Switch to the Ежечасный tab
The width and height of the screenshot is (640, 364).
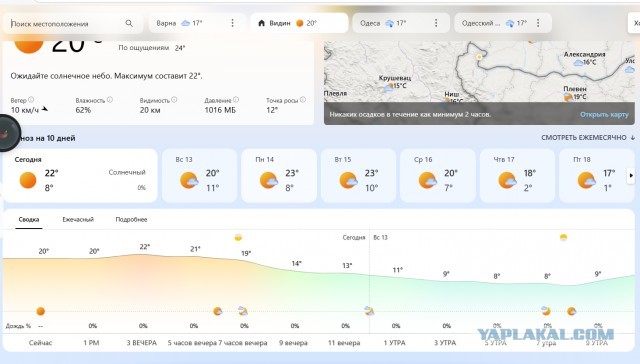(78, 220)
